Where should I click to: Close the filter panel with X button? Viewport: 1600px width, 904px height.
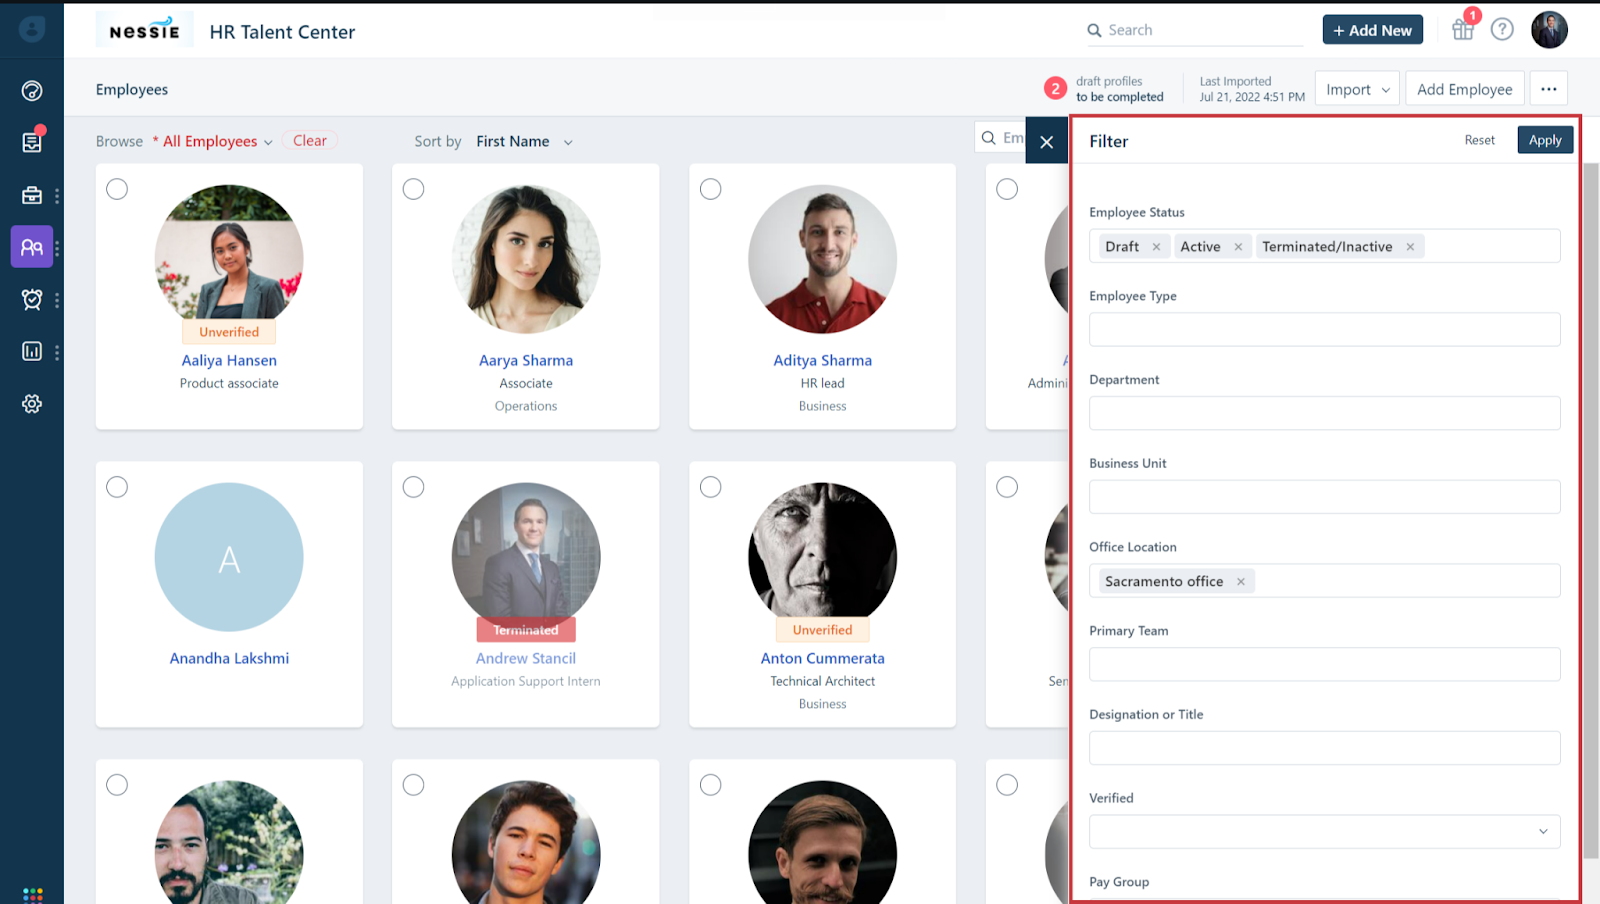pyautogui.click(x=1047, y=142)
